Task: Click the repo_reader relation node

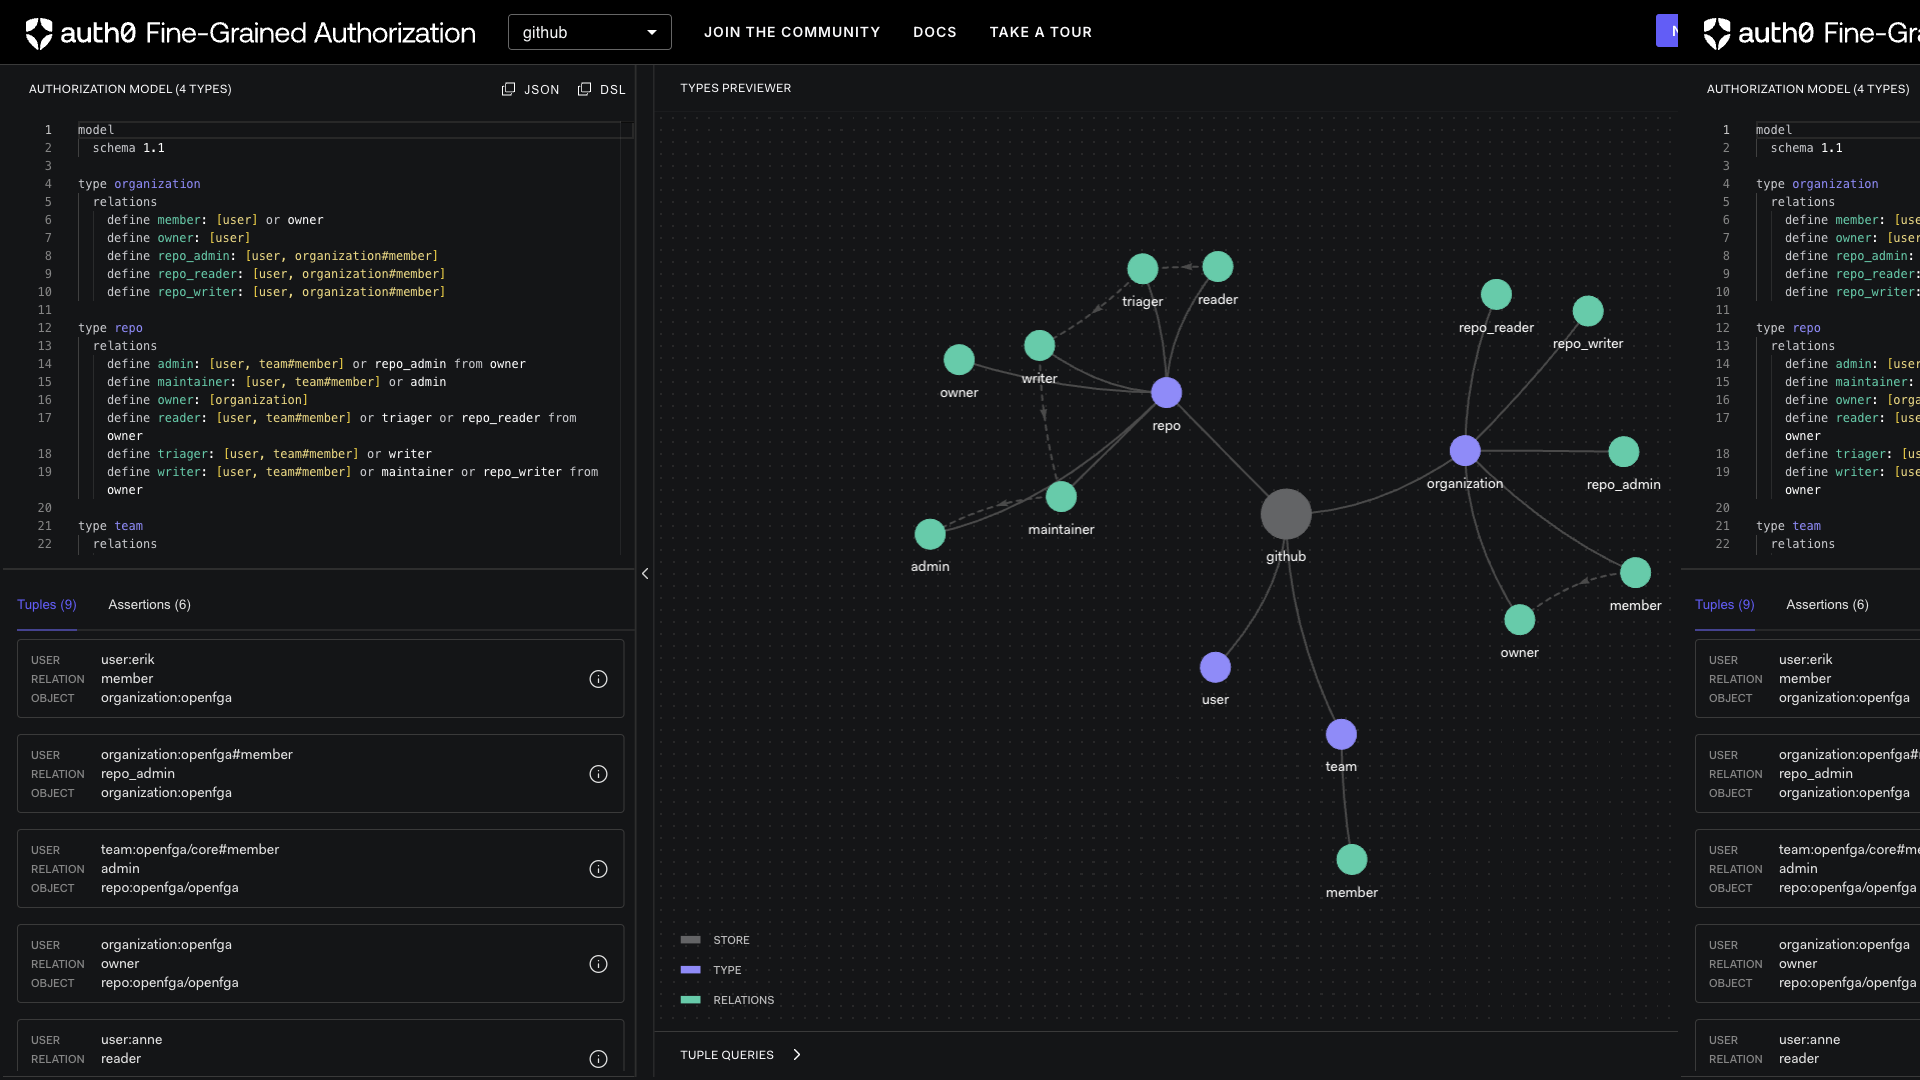Action: pos(1496,294)
